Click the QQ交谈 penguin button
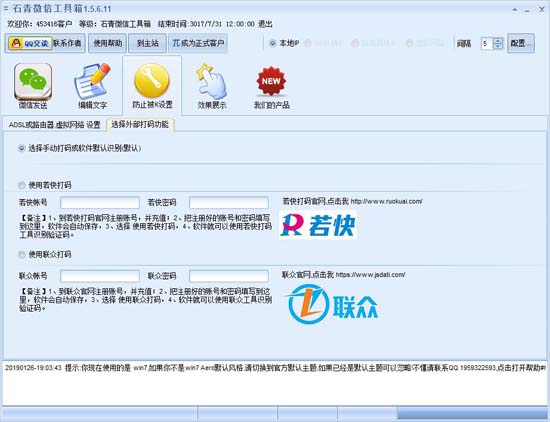The width and height of the screenshot is (550, 422). pos(30,43)
